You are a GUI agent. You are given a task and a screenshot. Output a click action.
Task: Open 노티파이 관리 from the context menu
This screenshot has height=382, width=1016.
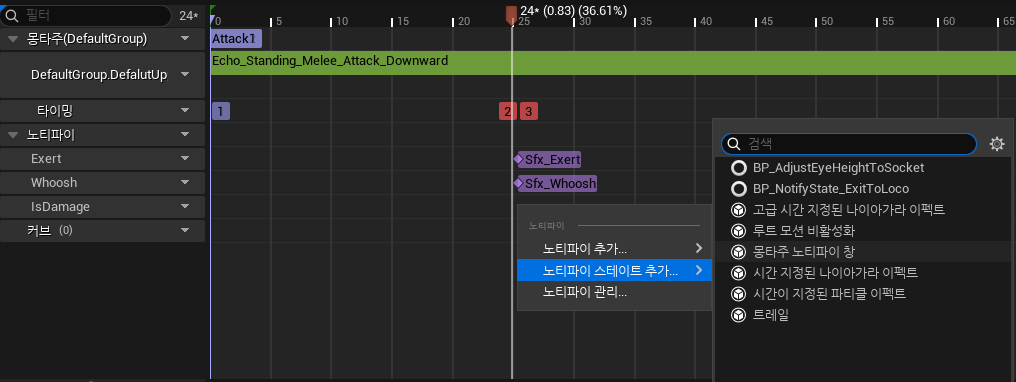click(x=614, y=292)
